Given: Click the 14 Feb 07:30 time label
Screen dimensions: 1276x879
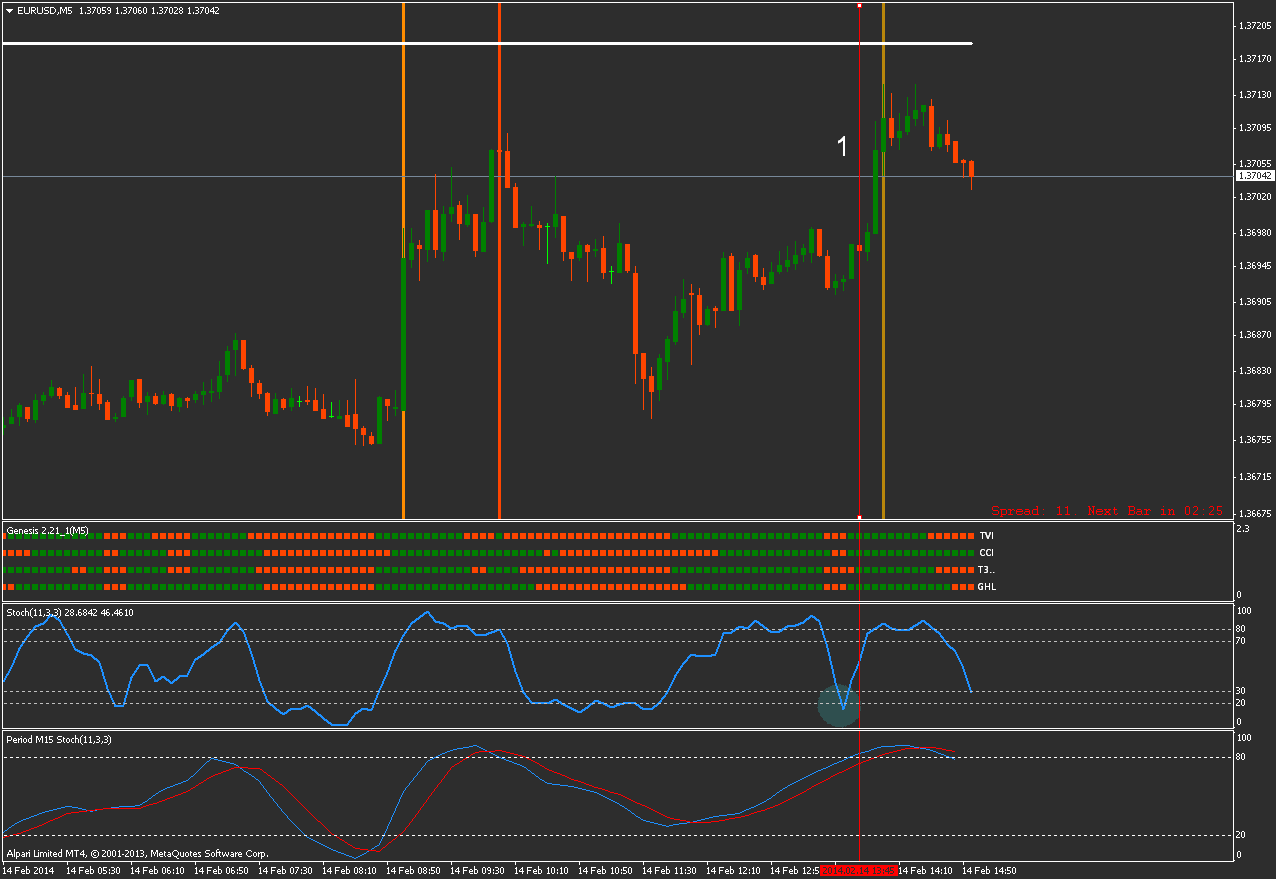Looking at the screenshot, I should tap(285, 871).
